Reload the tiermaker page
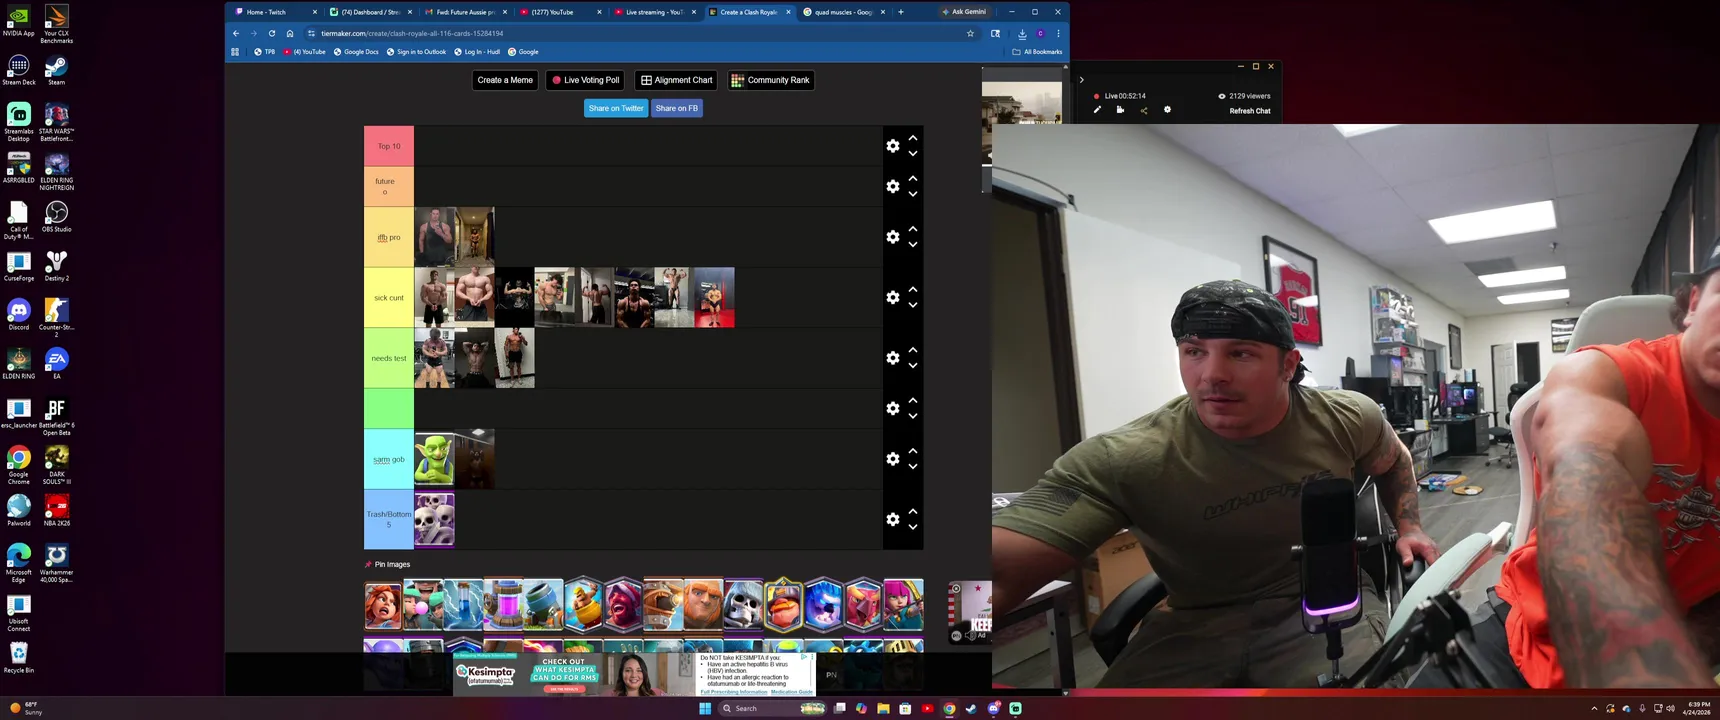The height and width of the screenshot is (720, 1720). [x=272, y=33]
